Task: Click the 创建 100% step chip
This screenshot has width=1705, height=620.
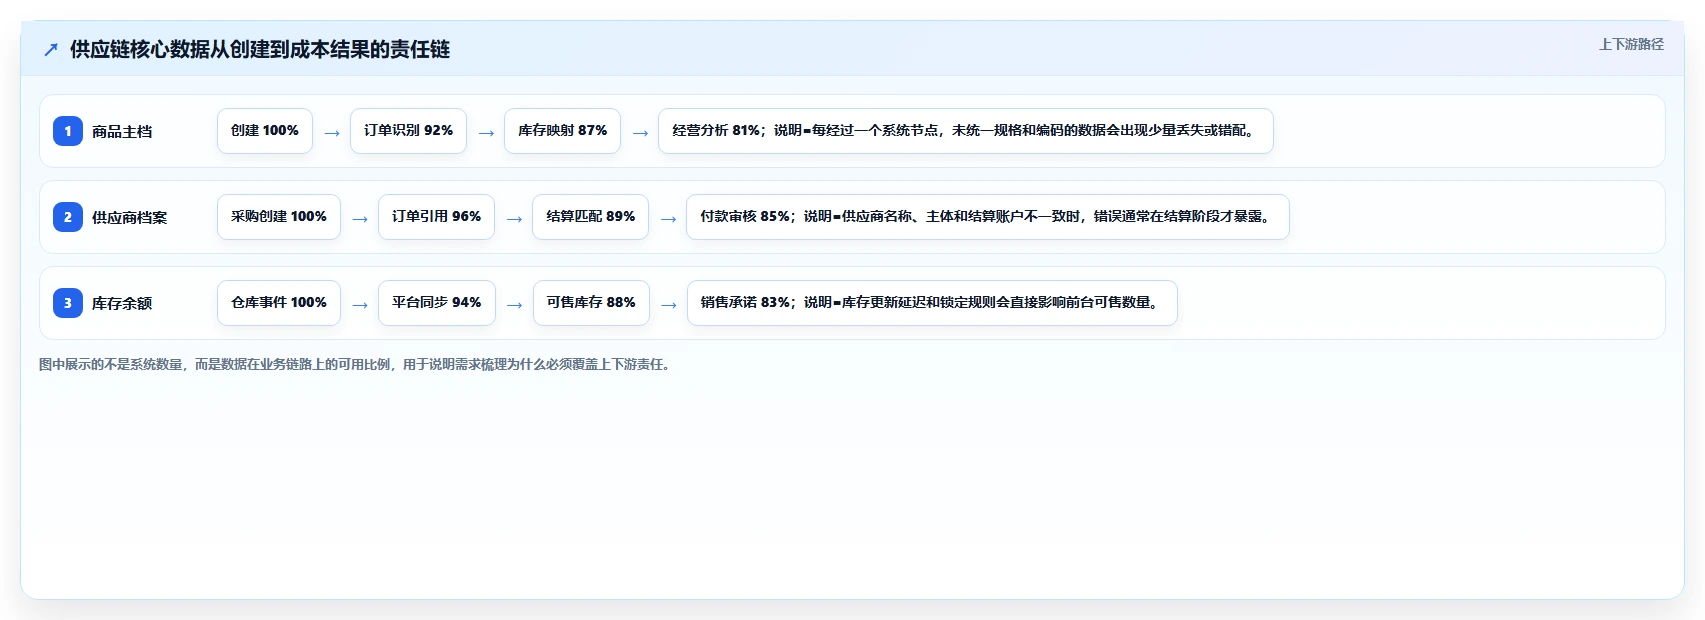Action: 265,131
